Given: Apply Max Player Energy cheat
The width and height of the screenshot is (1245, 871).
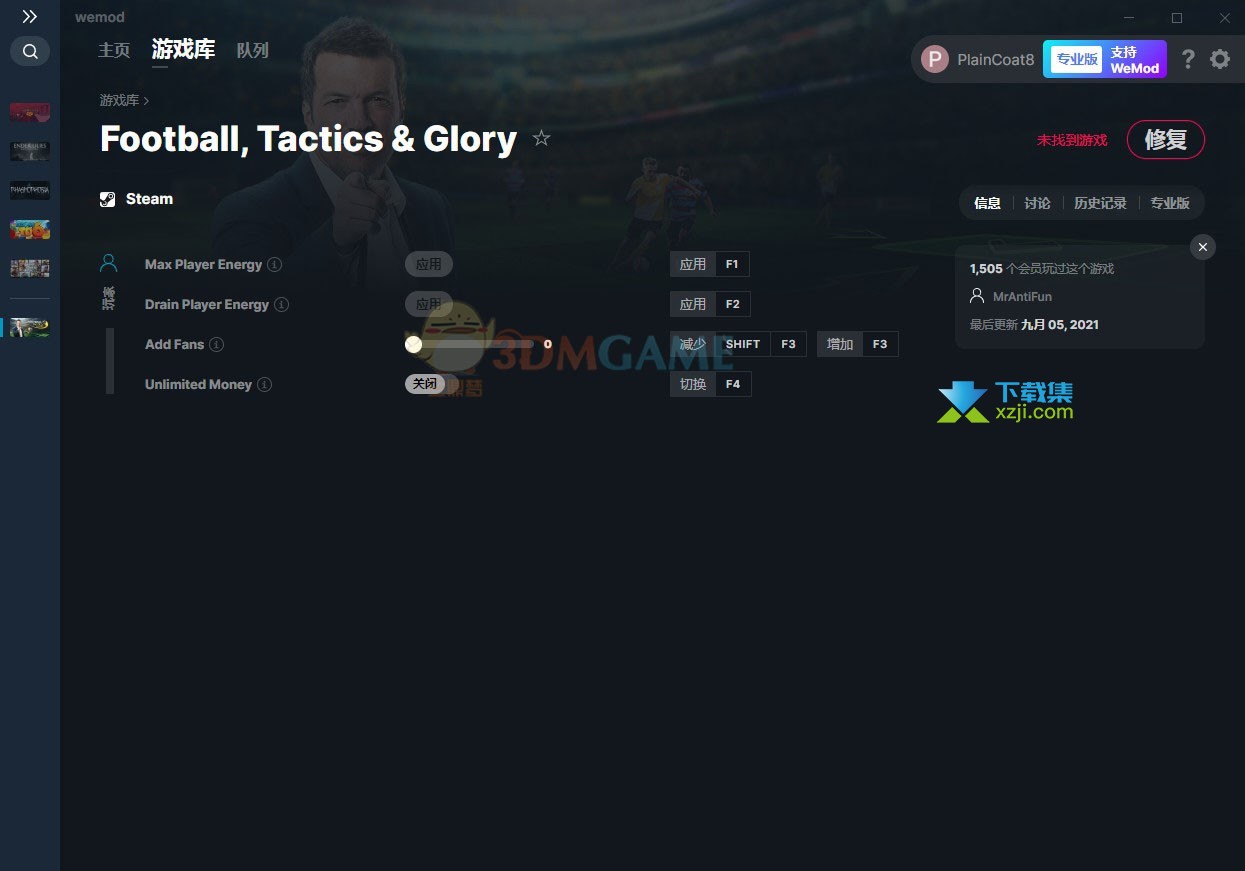Looking at the screenshot, I should pos(429,265).
